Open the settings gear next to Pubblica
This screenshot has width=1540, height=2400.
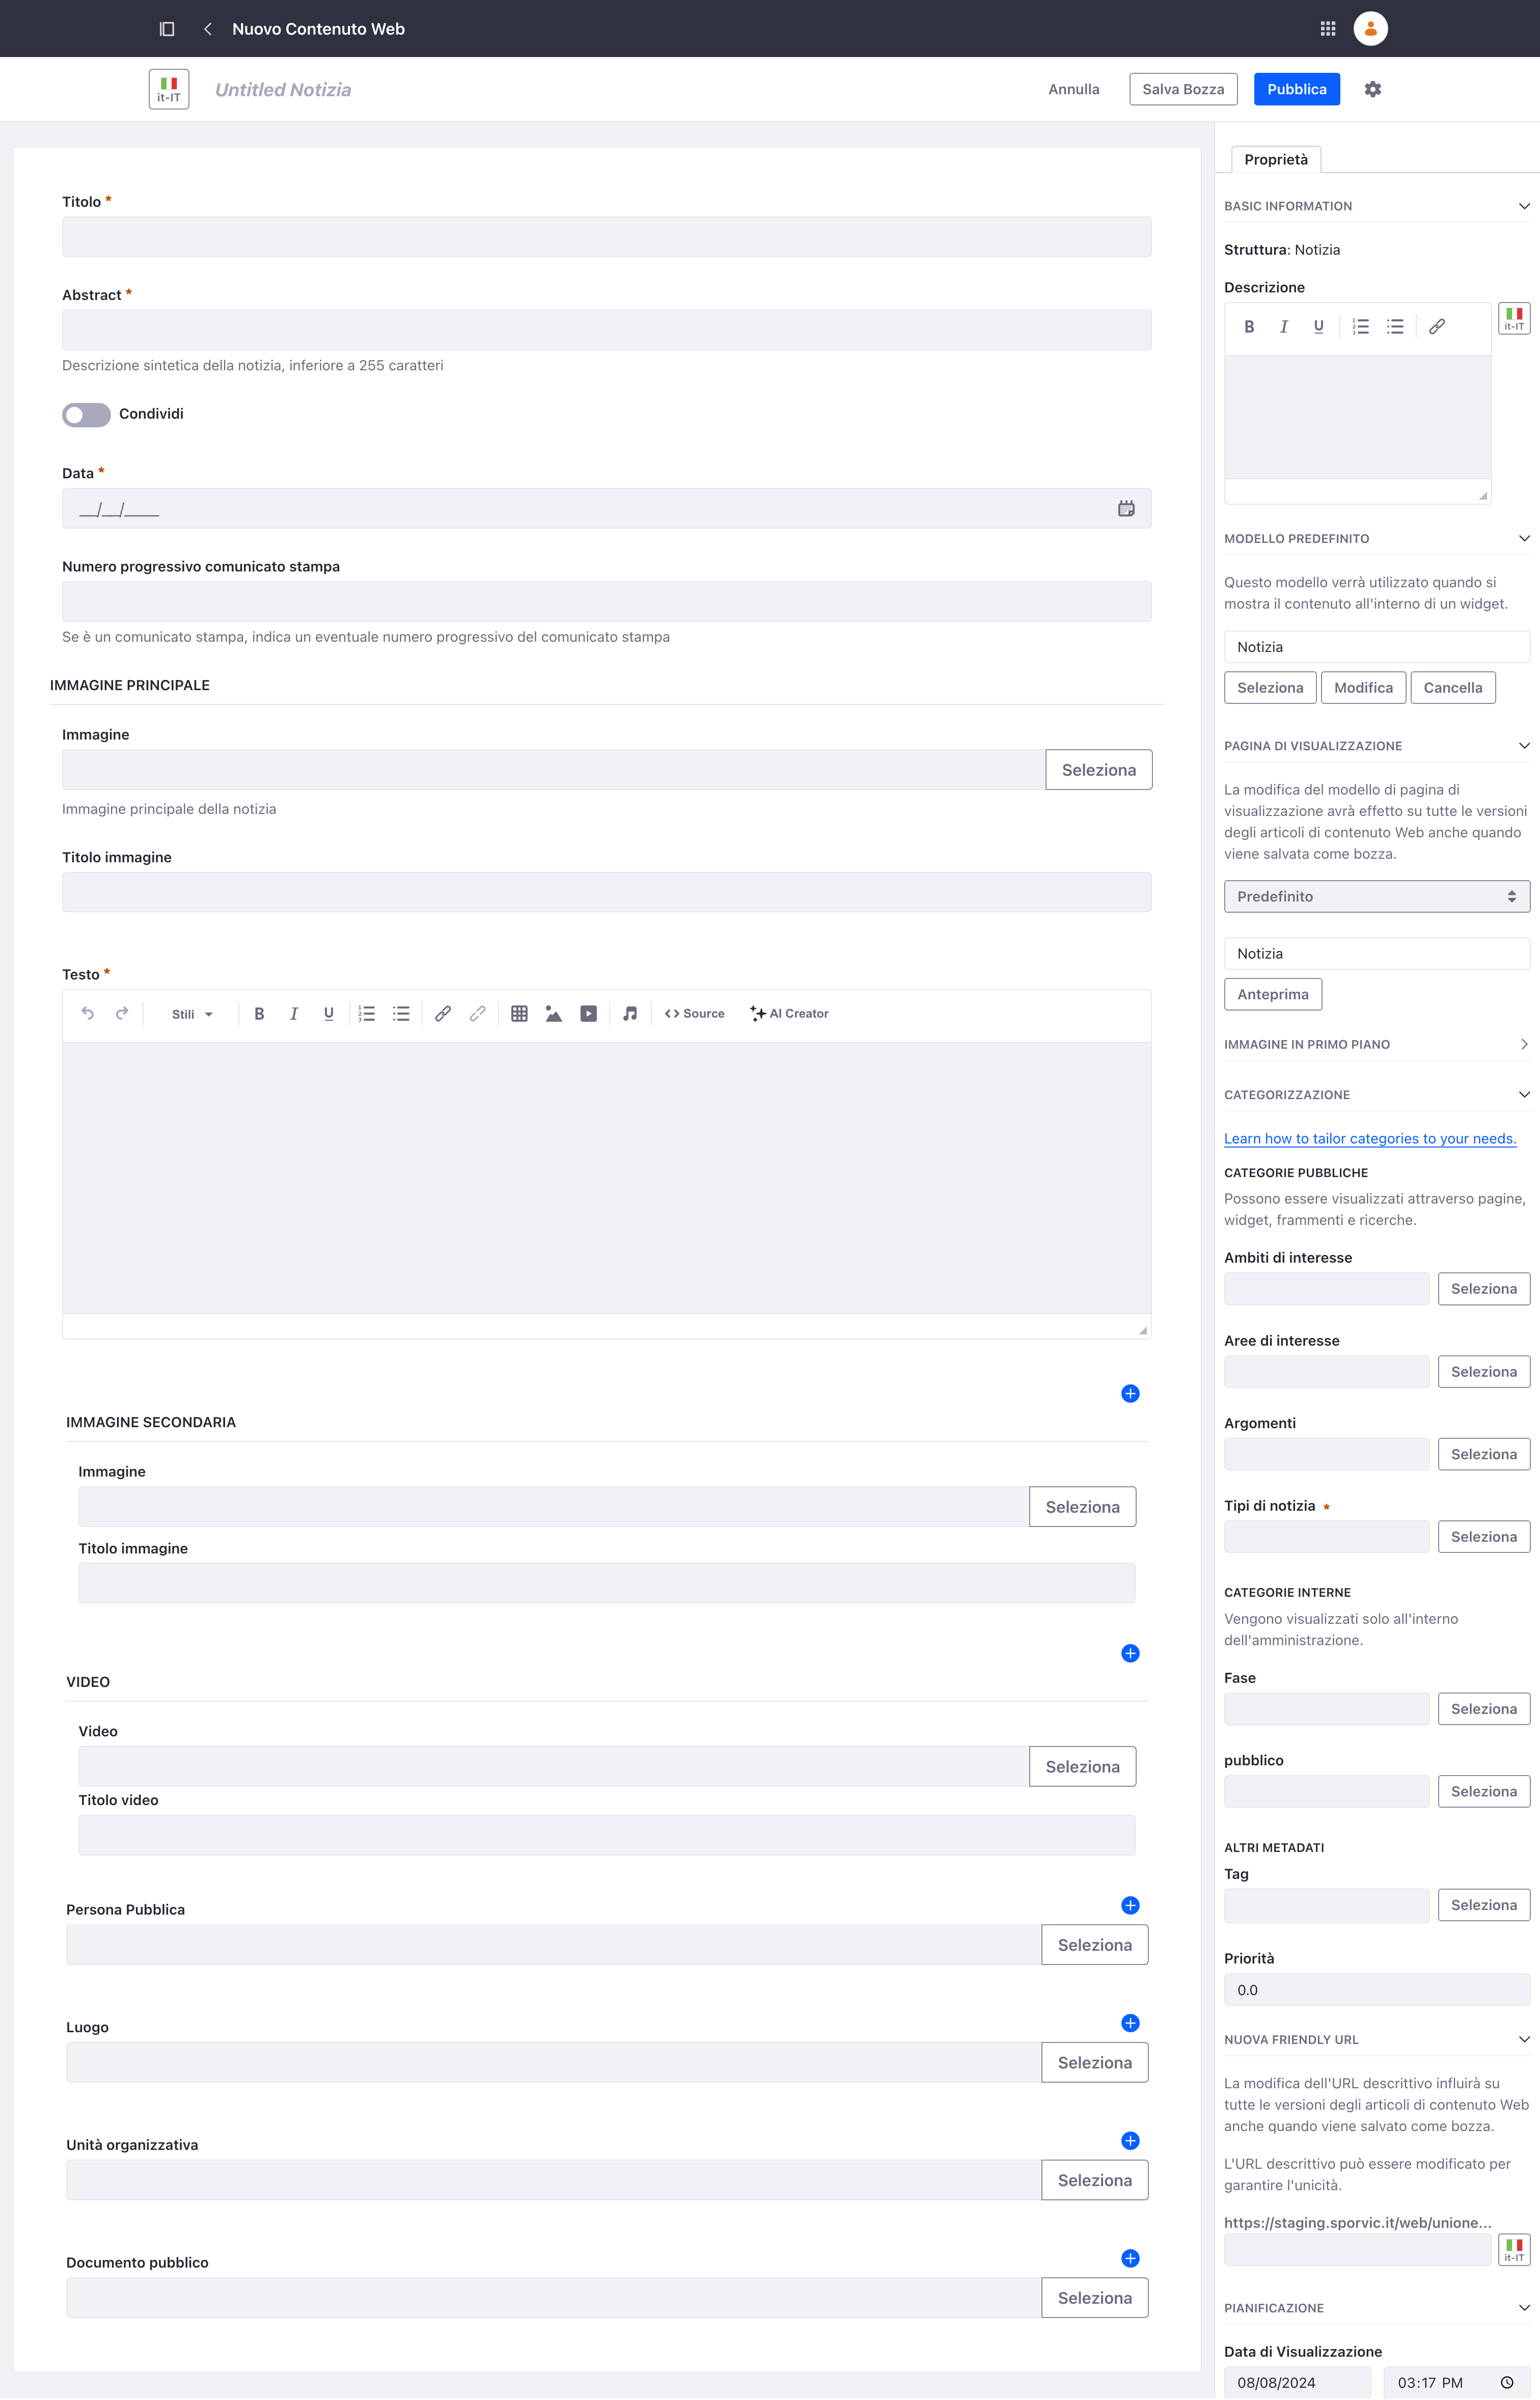(x=1372, y=89)
